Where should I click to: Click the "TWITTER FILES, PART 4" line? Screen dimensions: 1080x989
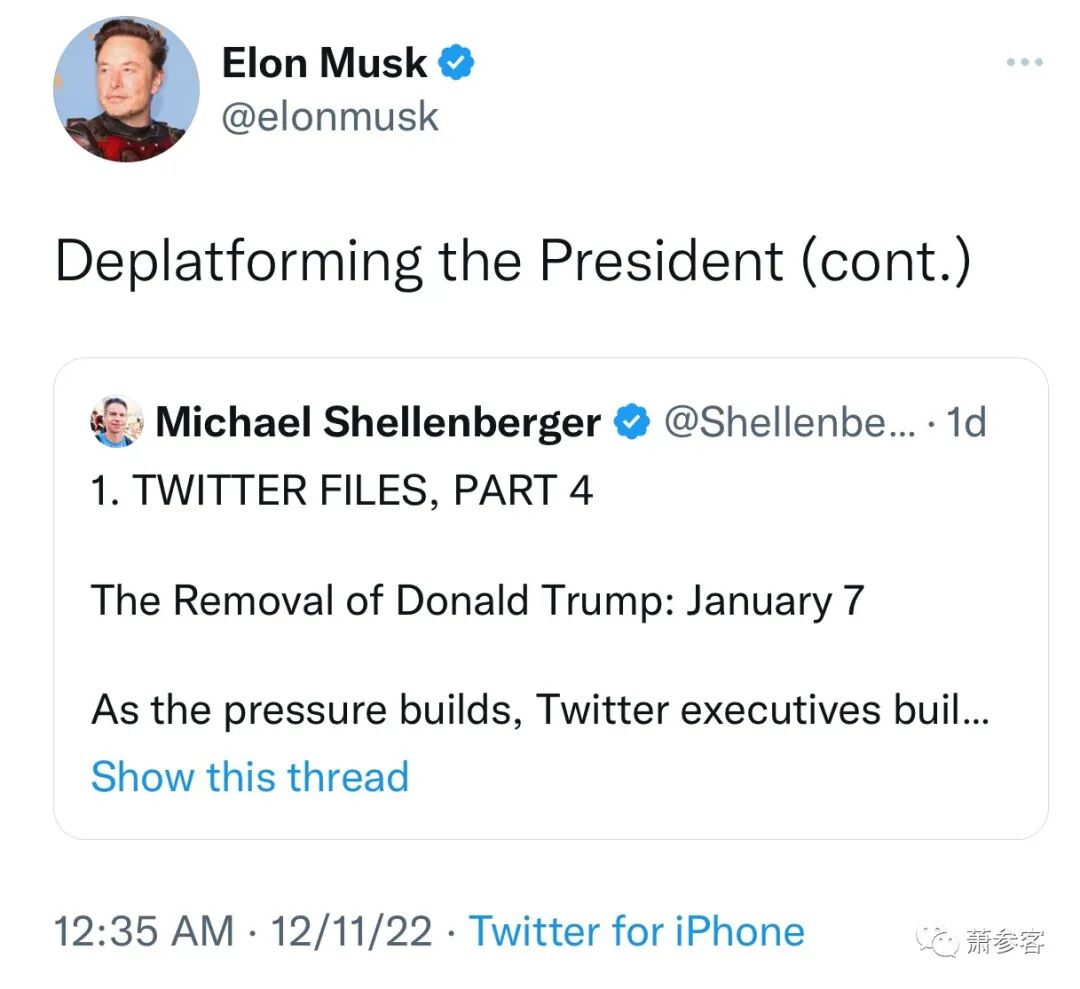coord(342,491)
